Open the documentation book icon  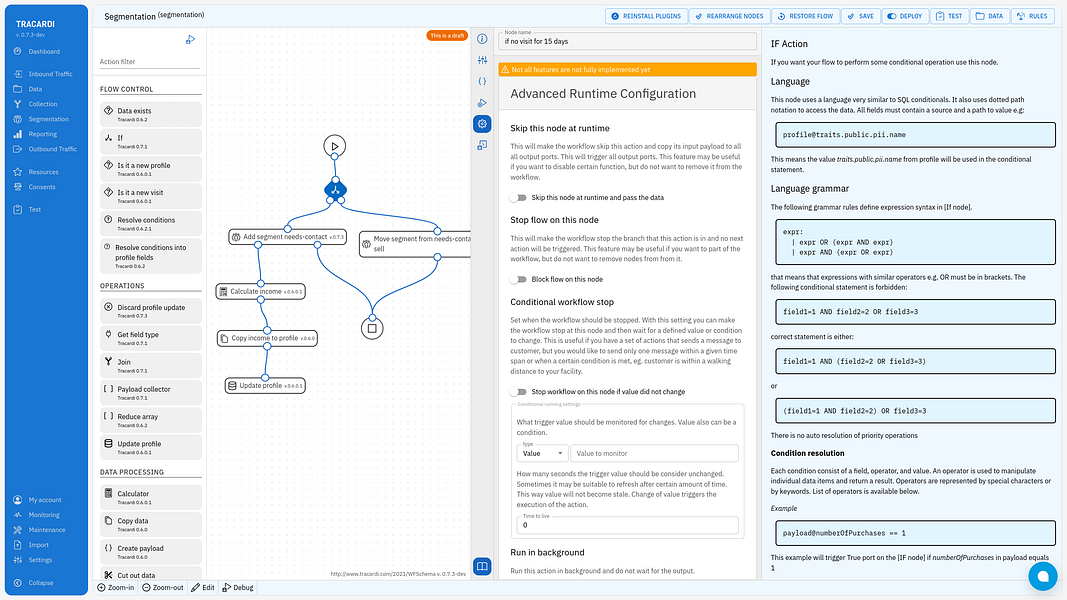click(482, 566)
